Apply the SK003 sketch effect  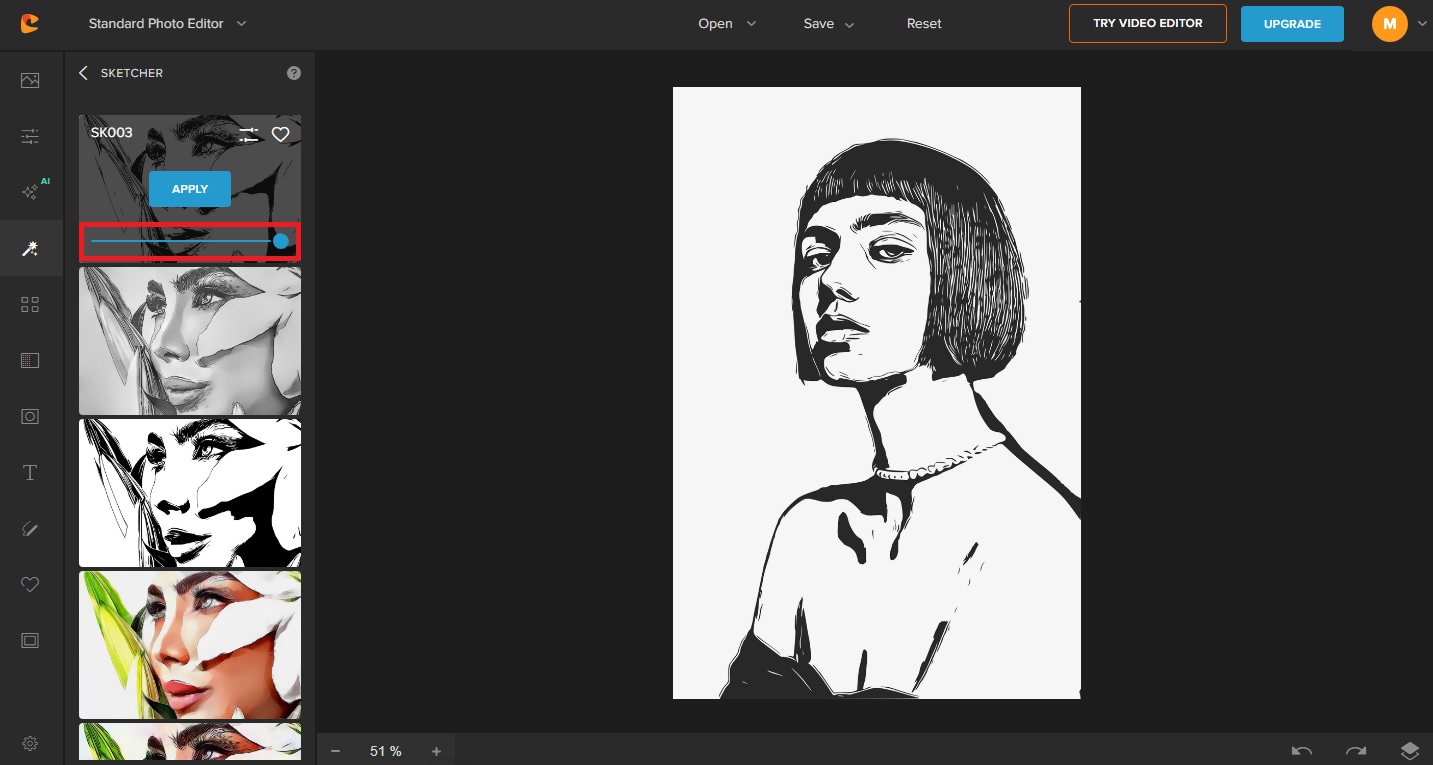click(190, 189)
